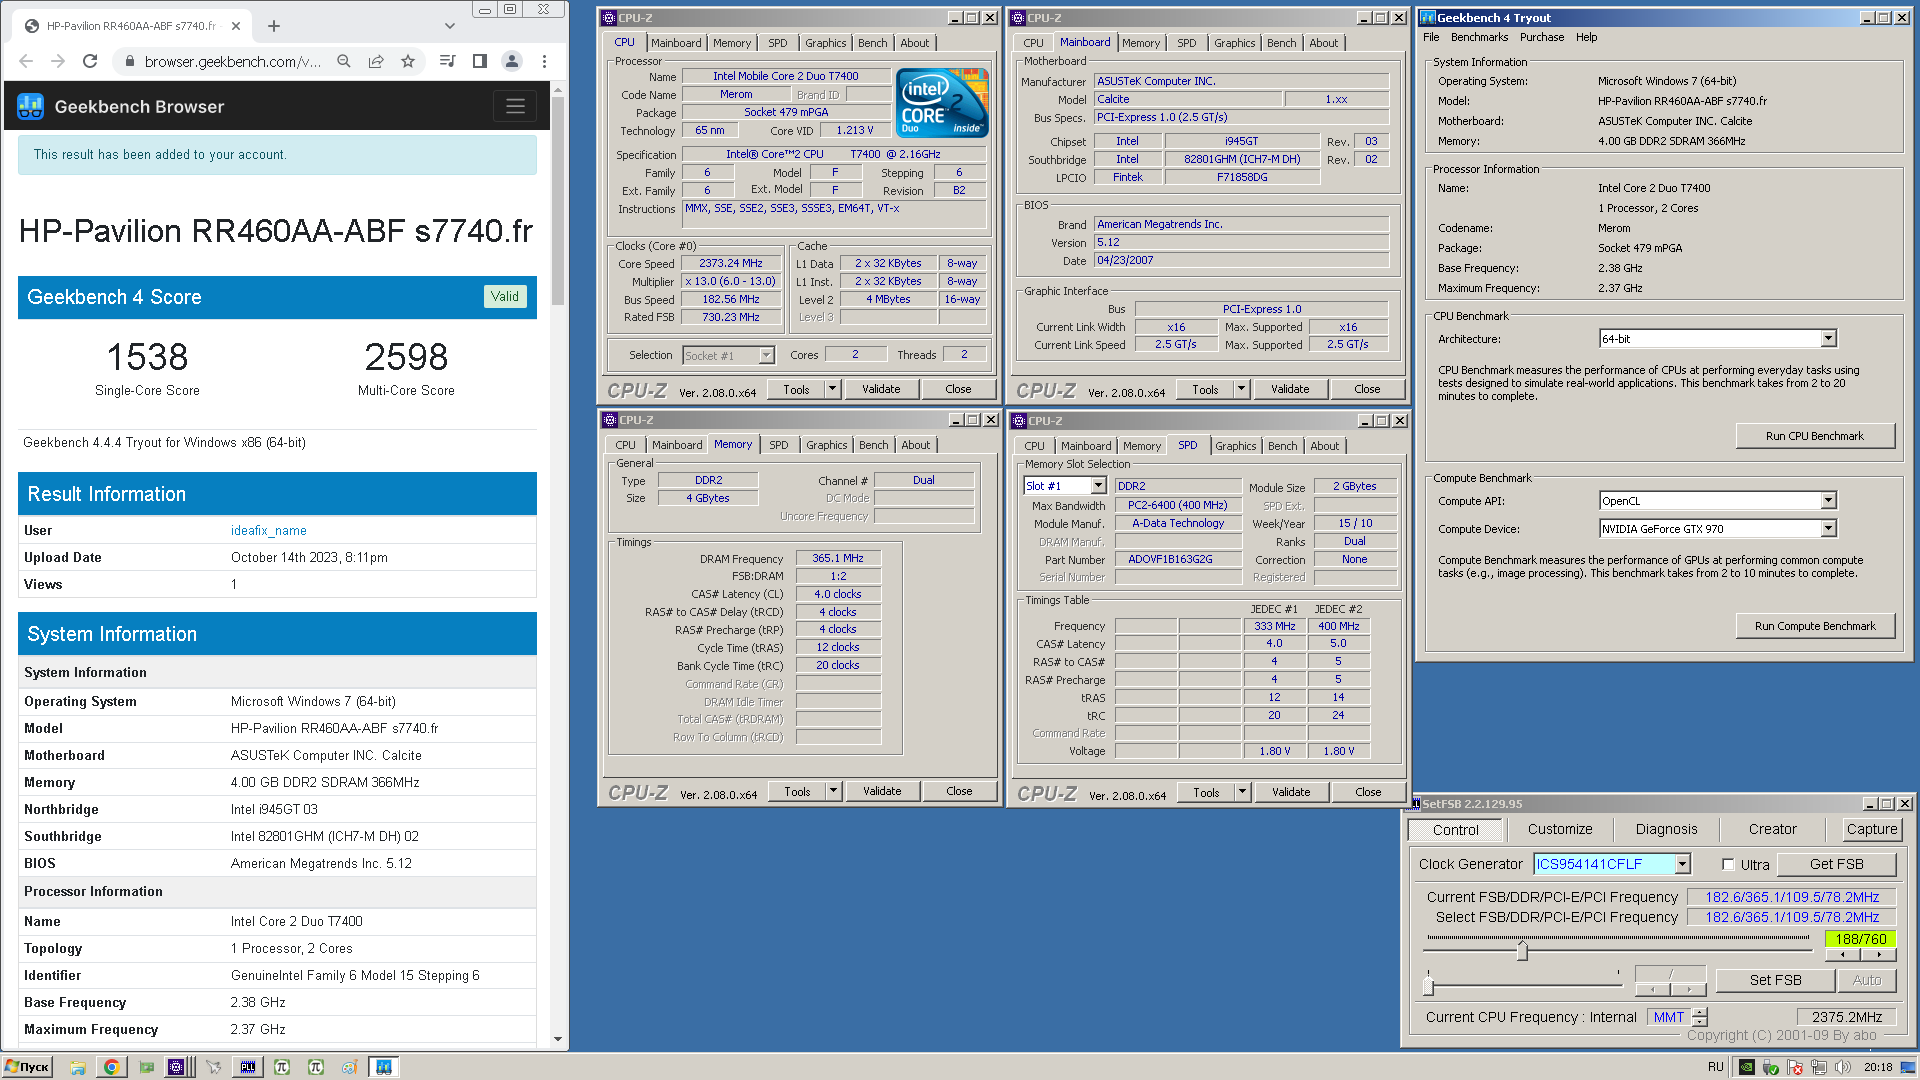Viewport: 1920px width, 1080px height.
Task: Go back in Chrome browser
Action: tap(26, 61)
